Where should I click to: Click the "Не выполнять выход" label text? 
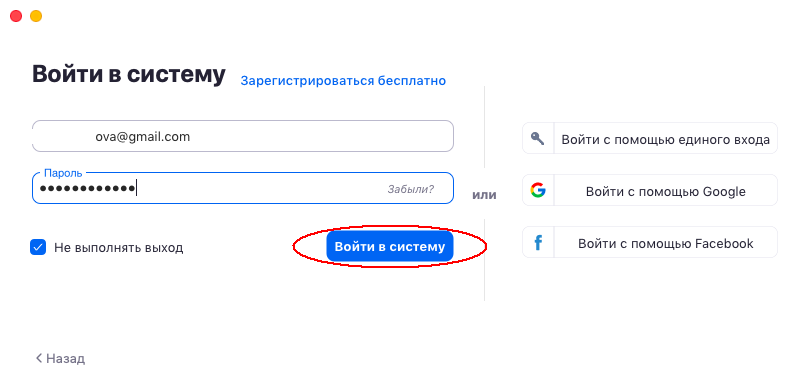point(119,248)
